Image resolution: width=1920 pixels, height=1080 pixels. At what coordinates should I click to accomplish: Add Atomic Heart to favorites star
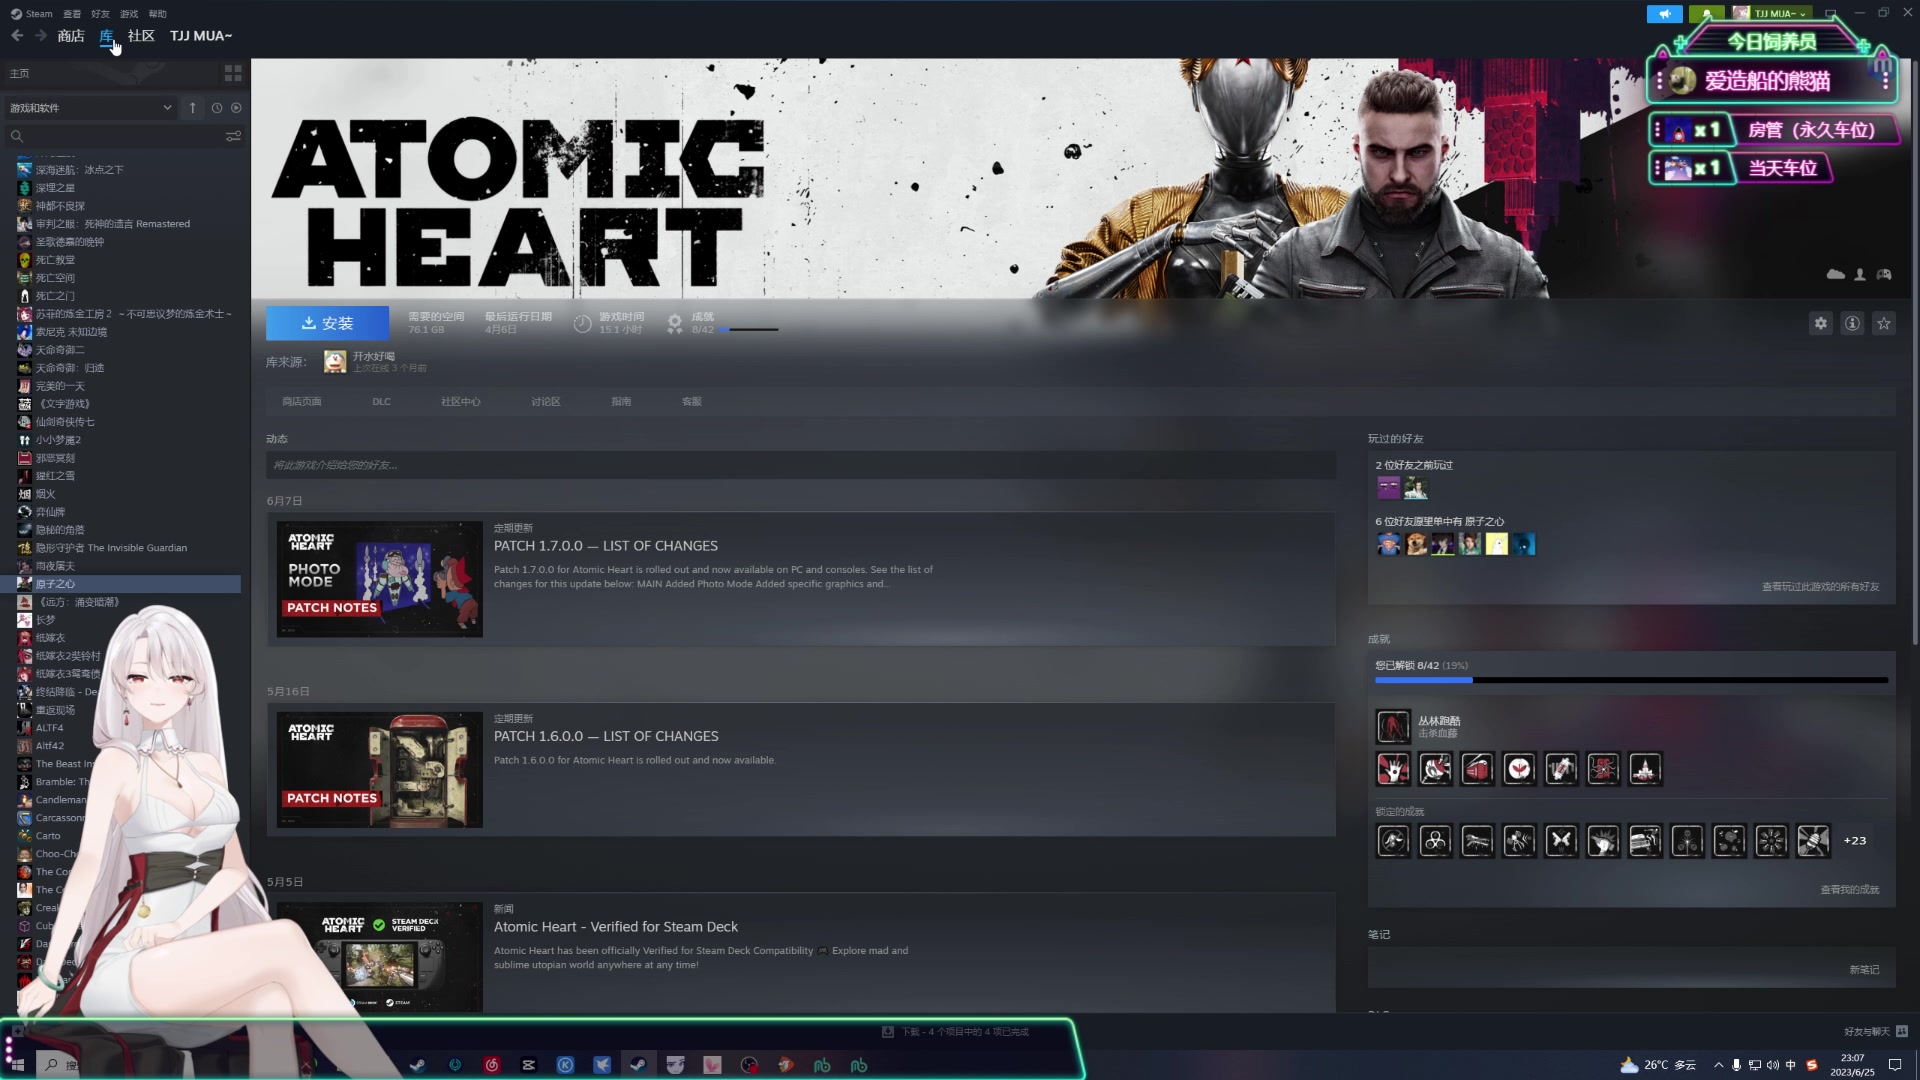[x=1884, y=323]
